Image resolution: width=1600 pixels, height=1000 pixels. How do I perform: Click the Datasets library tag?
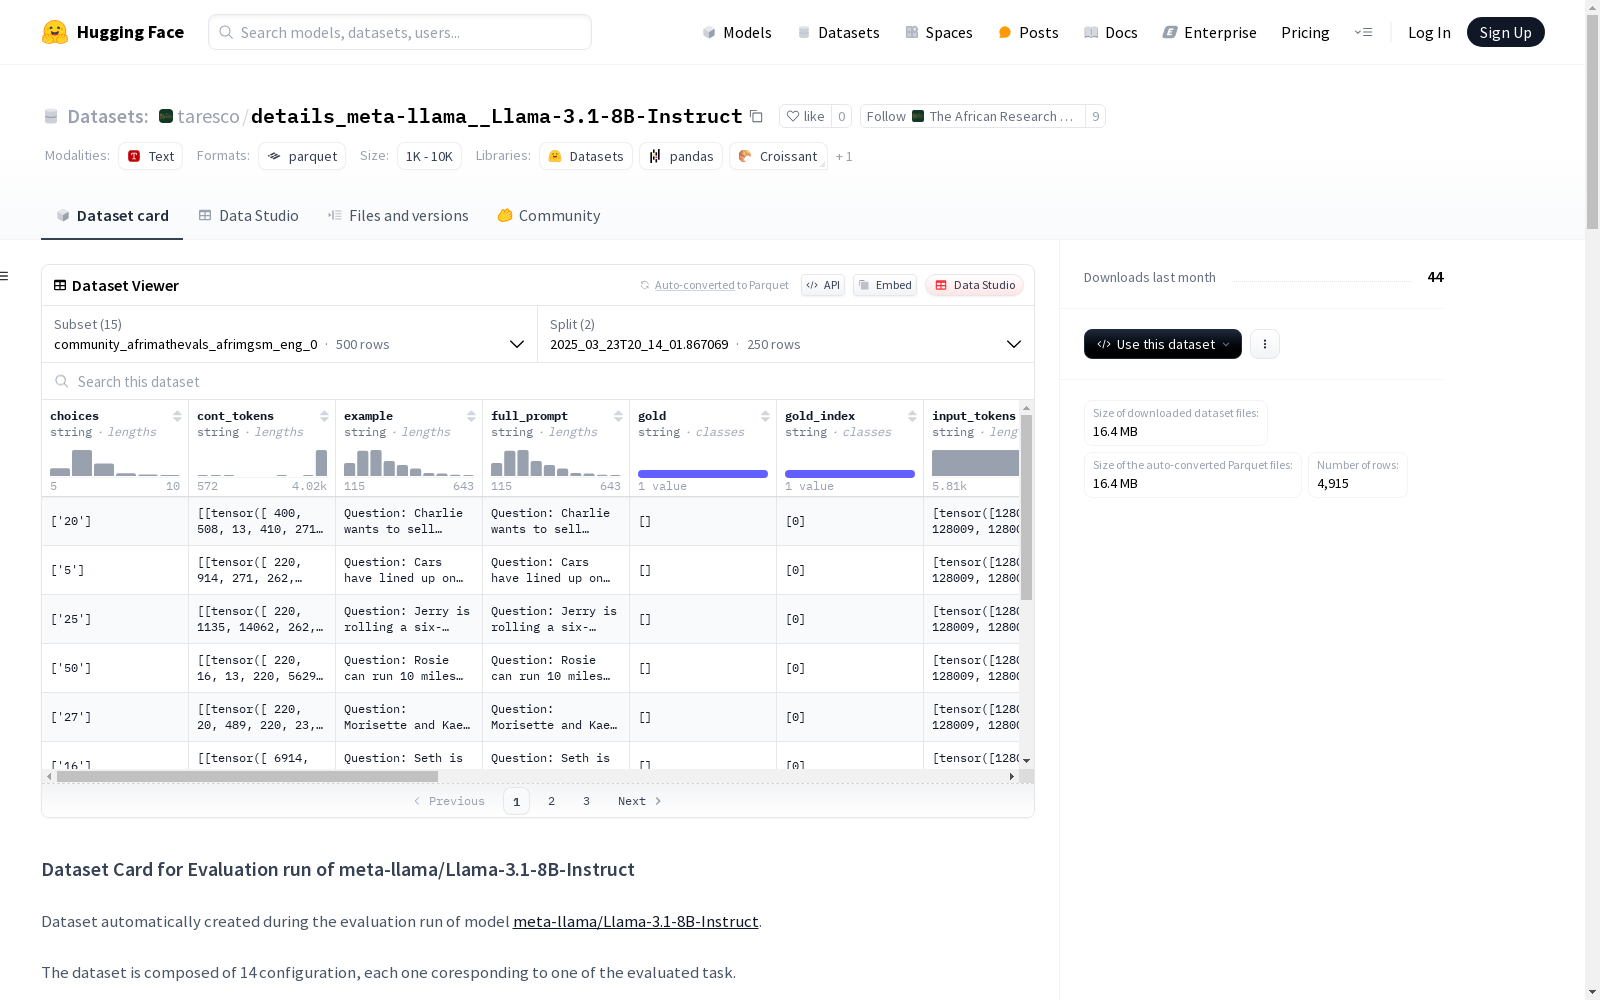click(586, 156)
